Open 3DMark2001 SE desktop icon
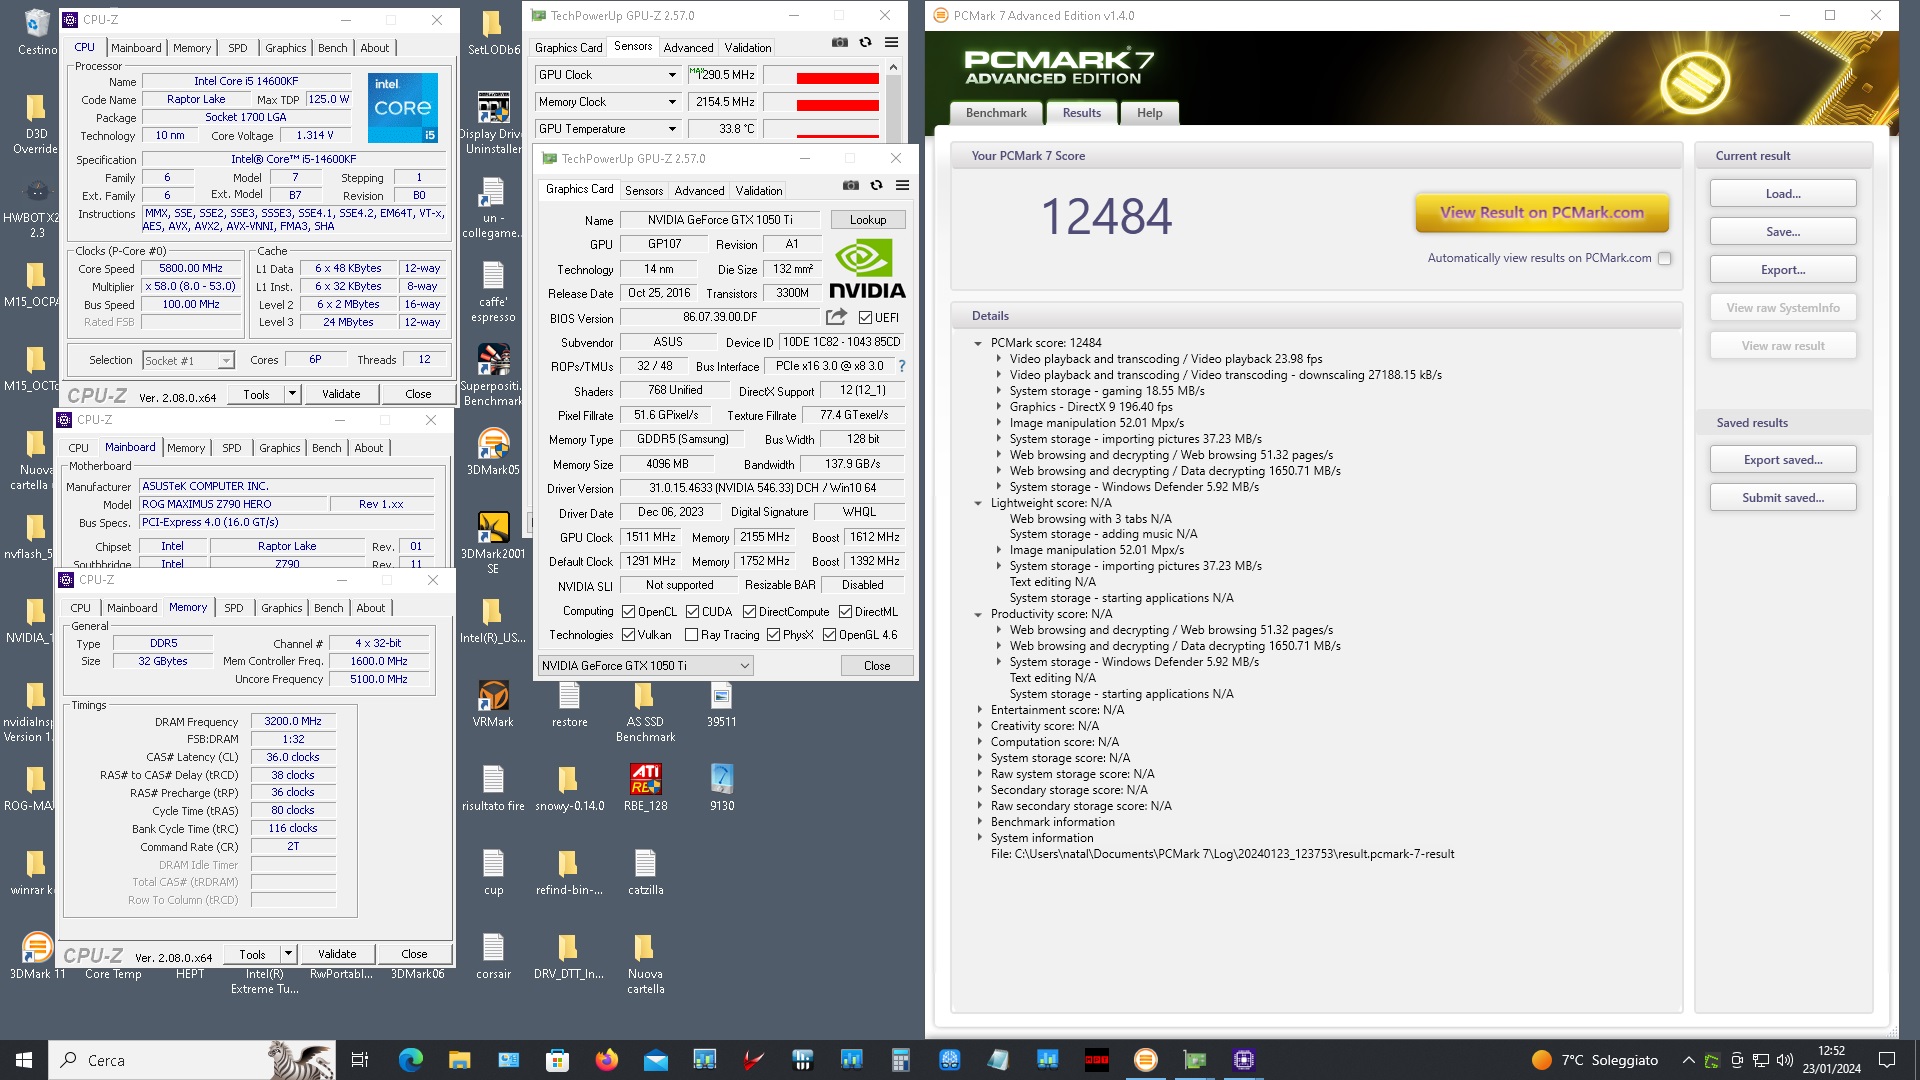The height and width of the screenshot is (1080, 1920). click(493, 542)
